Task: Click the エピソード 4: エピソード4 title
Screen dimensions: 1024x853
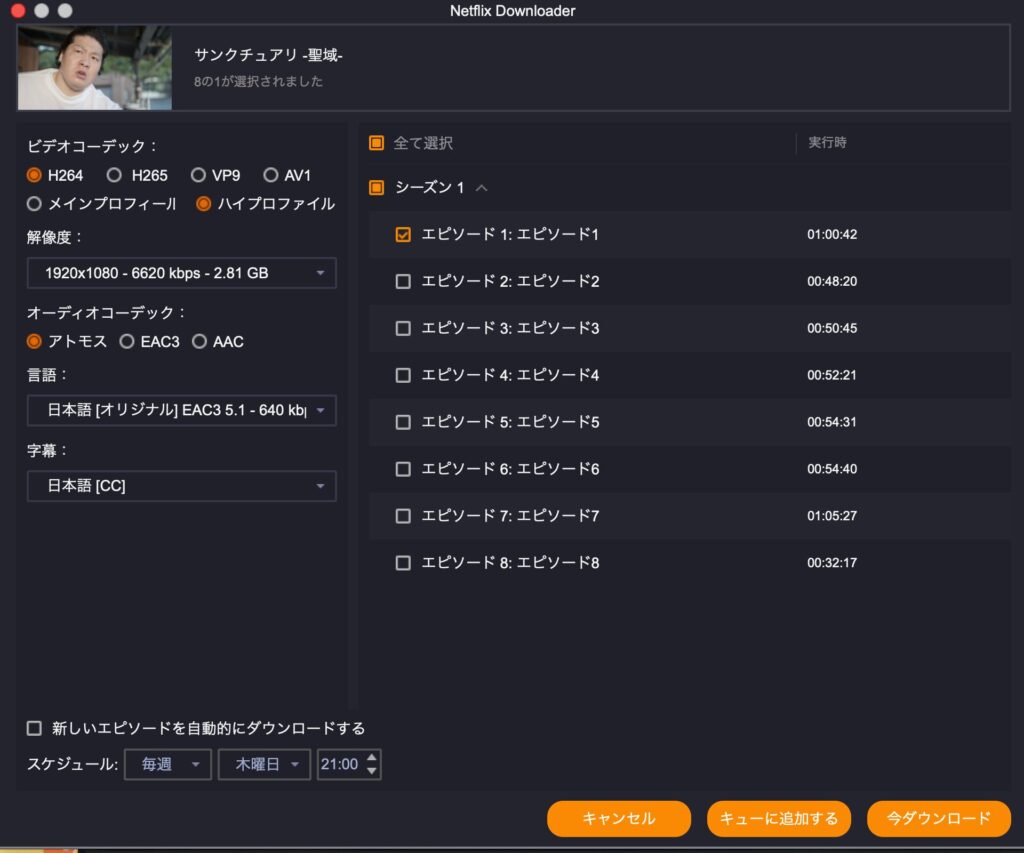Action: tap(510, 376)
